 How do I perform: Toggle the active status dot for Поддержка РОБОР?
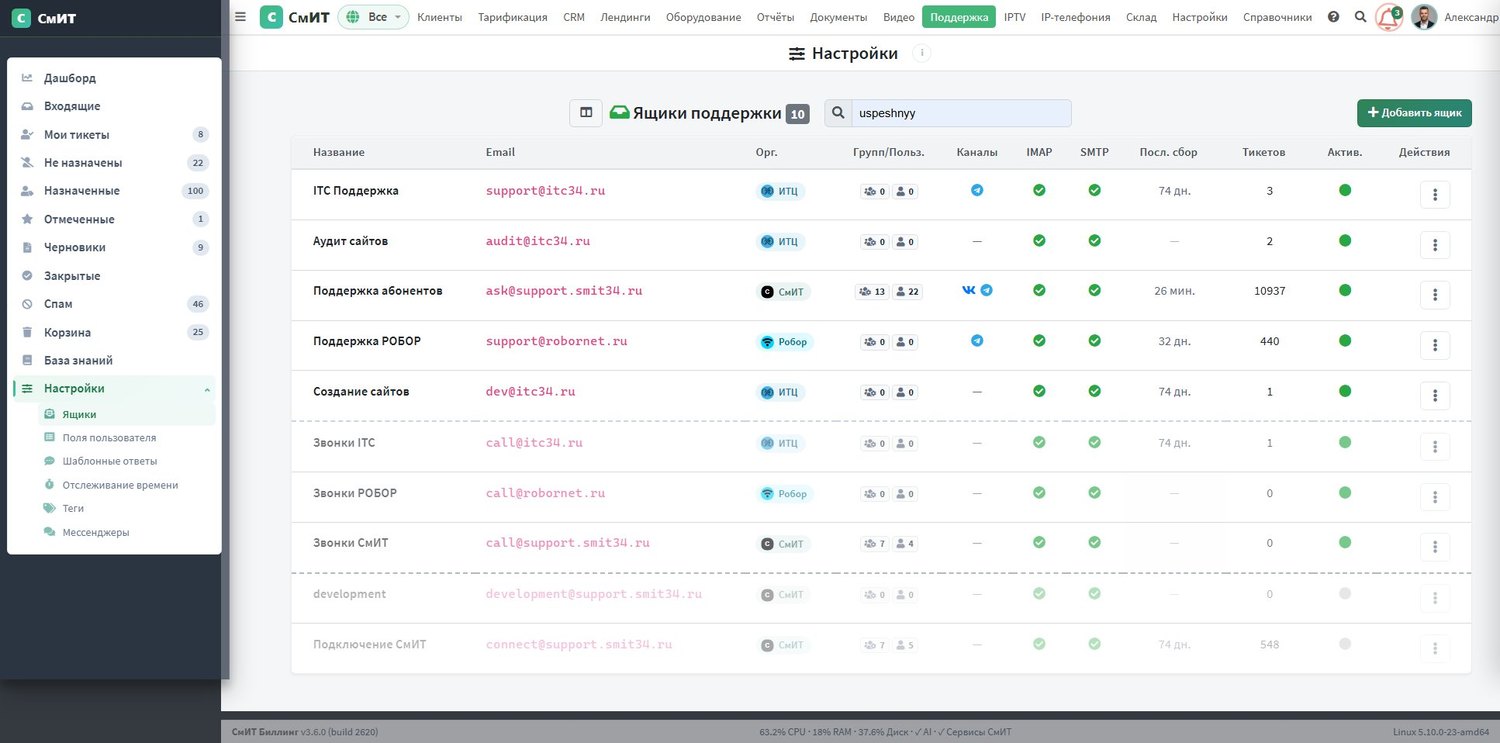click(1345, 341)
